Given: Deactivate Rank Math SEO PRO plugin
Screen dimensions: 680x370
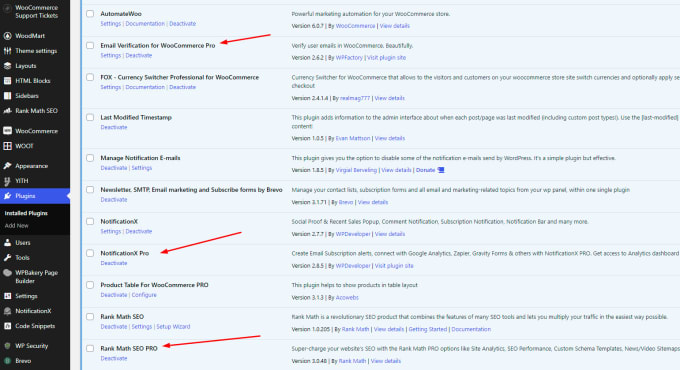Looking at the screenshot, I should click(114, 359).
